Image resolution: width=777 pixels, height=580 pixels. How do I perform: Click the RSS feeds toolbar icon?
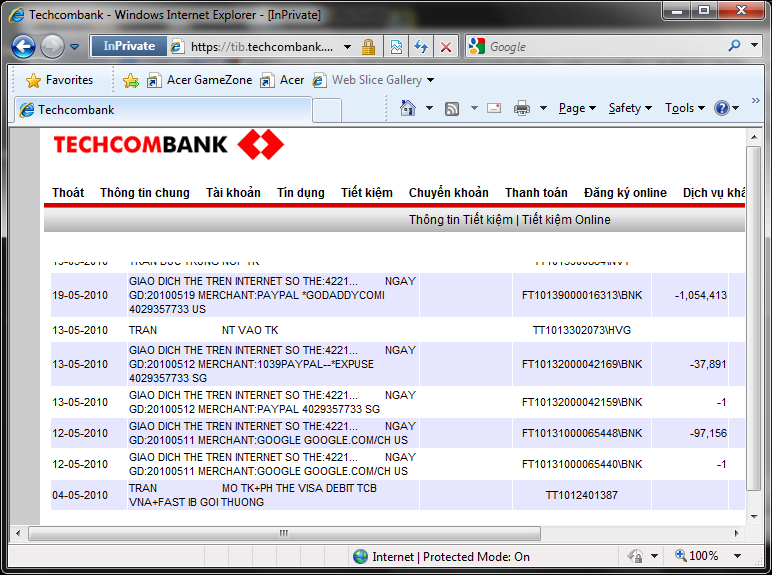pos(452,109)
